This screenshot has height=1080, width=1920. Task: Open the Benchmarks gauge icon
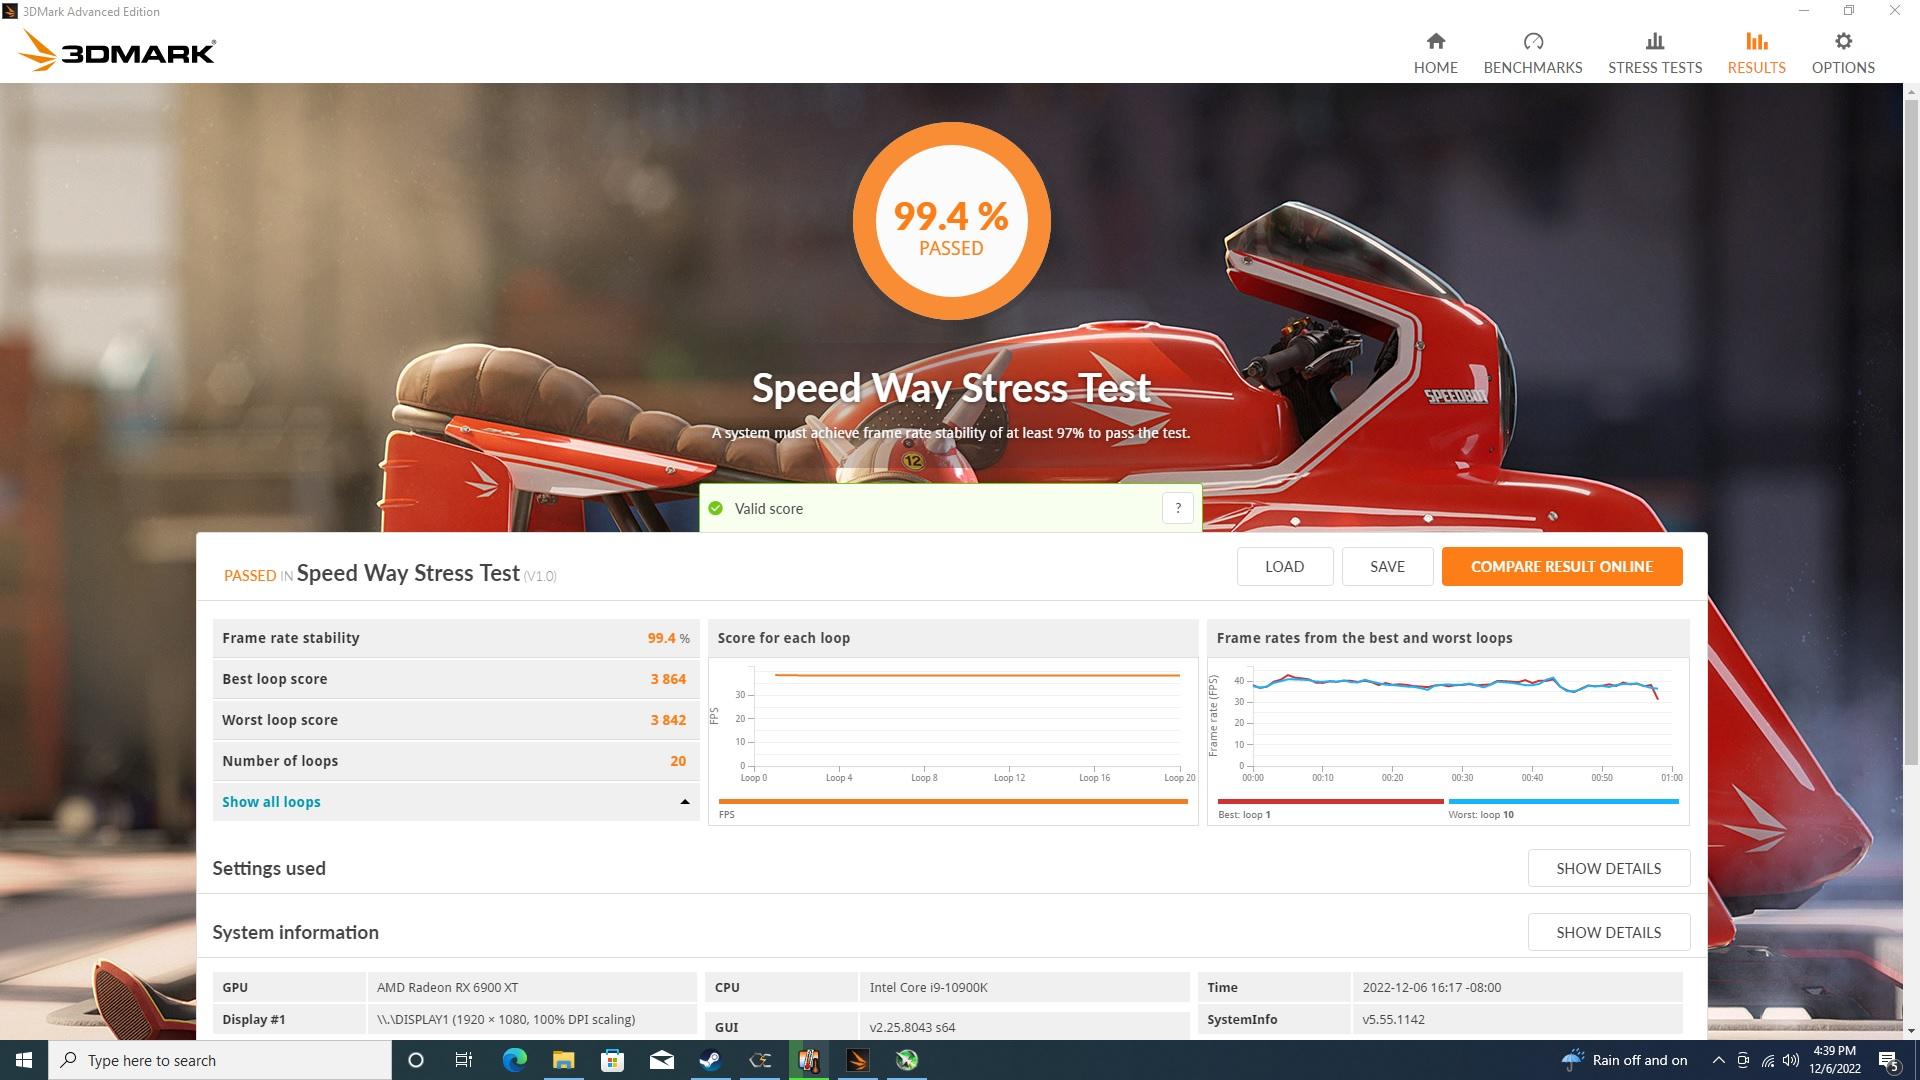1532,42
